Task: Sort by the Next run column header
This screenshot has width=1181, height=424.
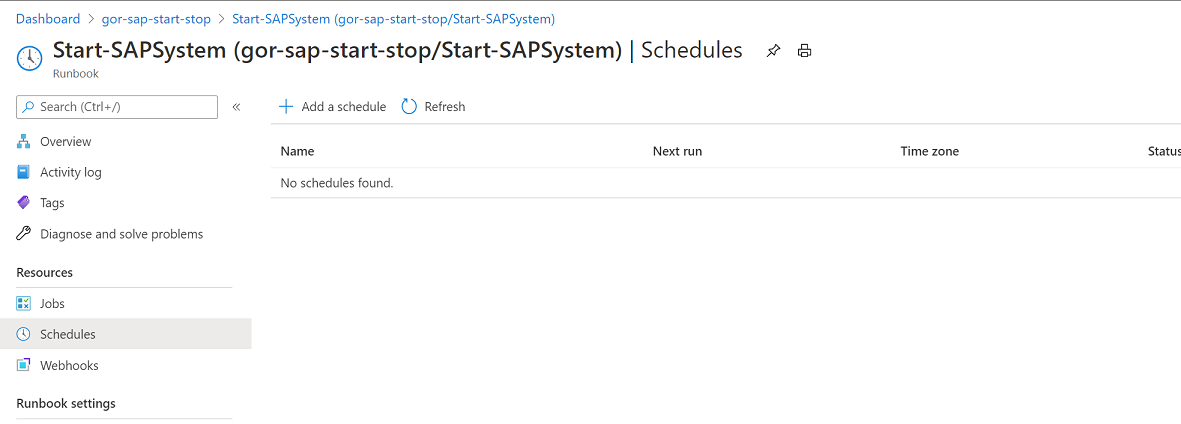Action: 677,151
